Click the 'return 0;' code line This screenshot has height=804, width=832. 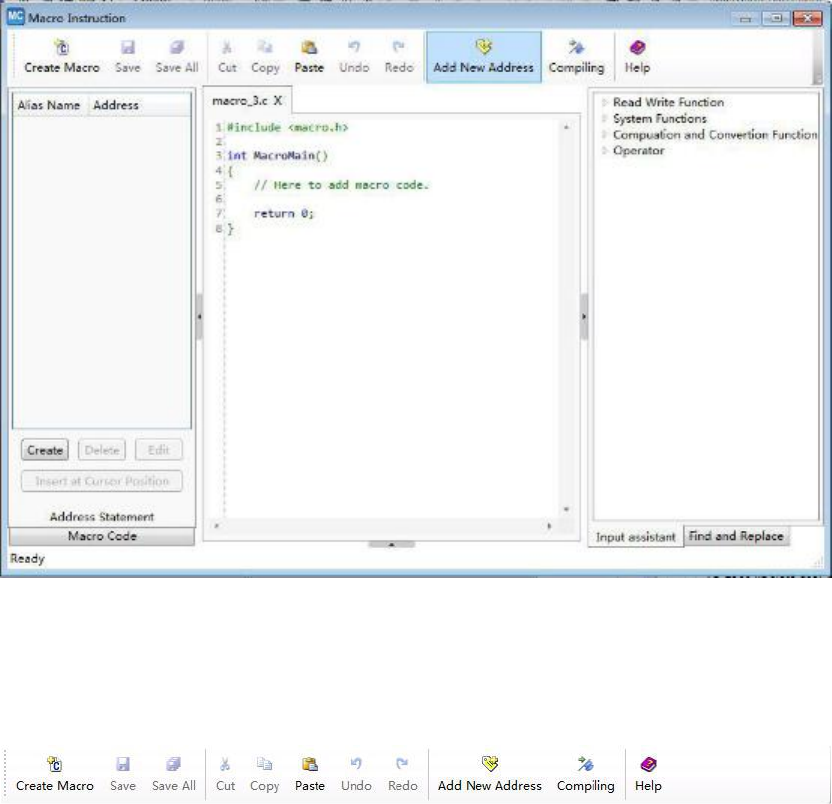[x=284, y=213]
